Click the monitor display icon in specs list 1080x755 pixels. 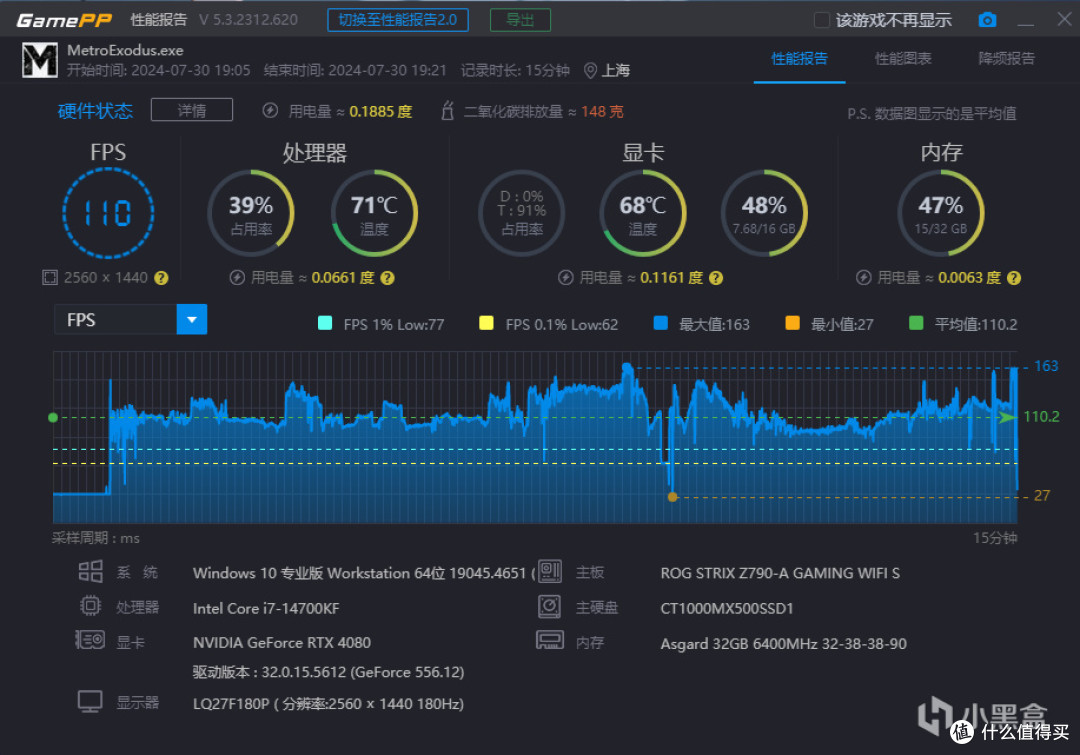point(90,701)
